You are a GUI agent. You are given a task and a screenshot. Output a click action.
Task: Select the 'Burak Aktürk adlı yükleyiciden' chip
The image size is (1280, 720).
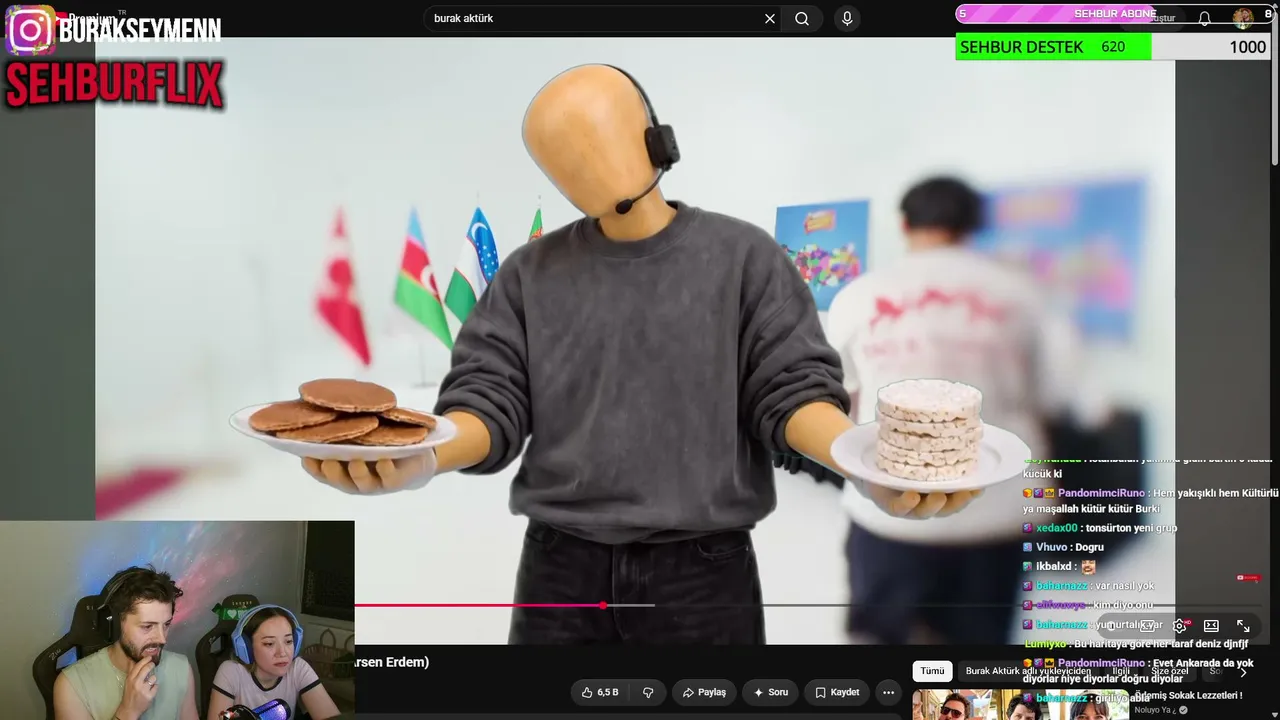(x=1028, y=671)
